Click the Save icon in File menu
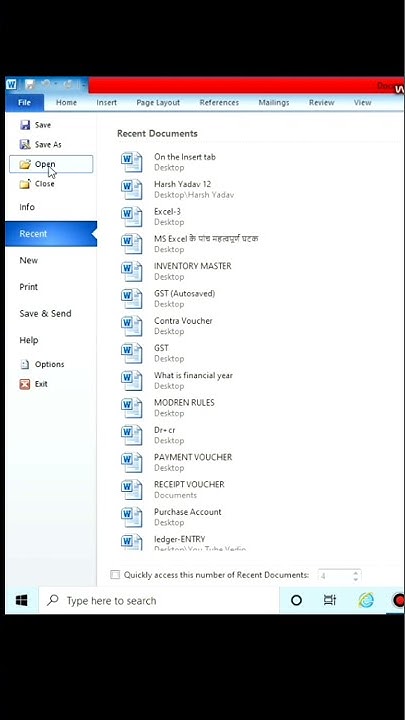 pos(25,125)
